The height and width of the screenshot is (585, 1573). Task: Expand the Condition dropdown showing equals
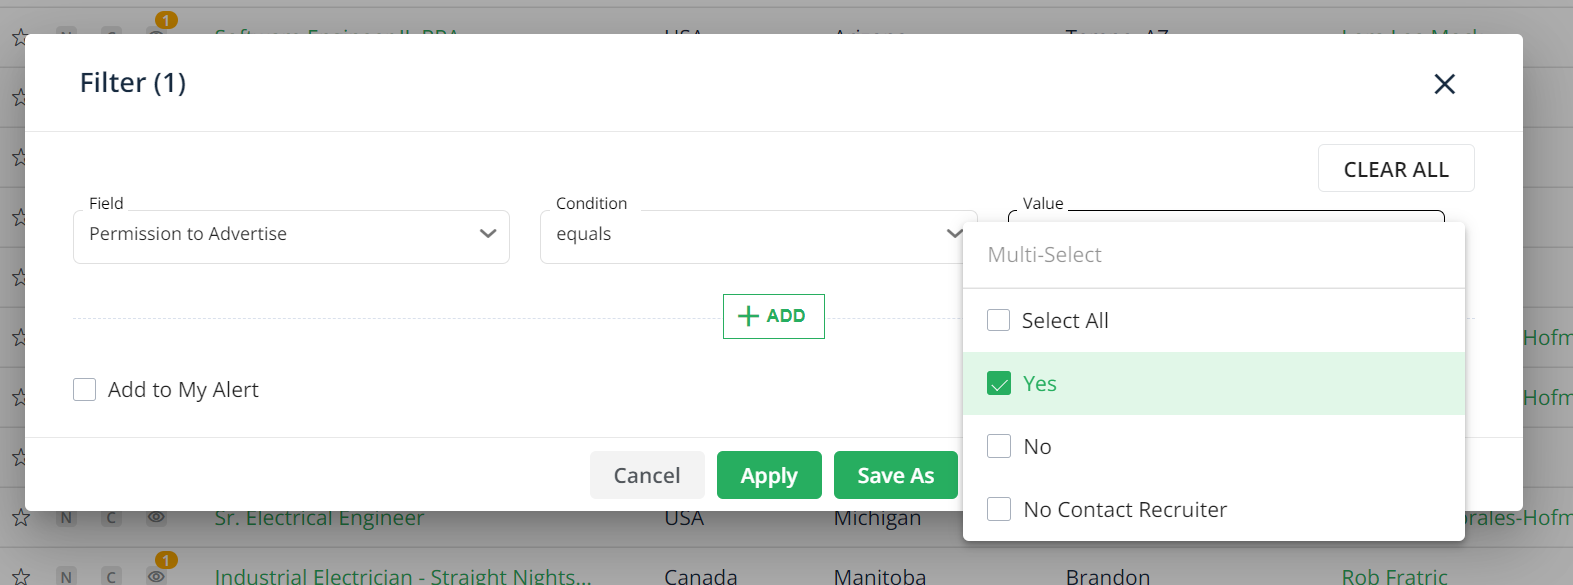[x=757, y=235]
